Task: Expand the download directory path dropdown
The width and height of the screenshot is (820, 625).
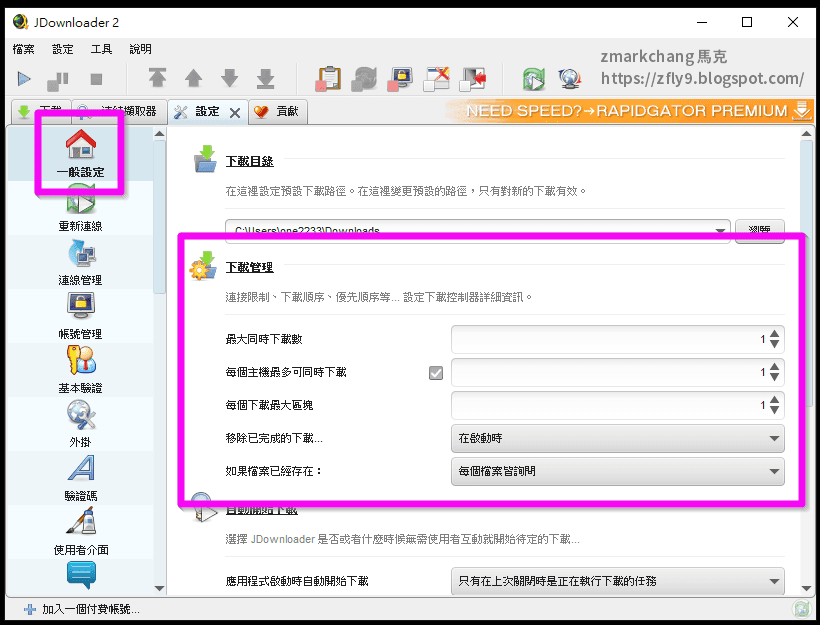Action: [x=720, y=230]
